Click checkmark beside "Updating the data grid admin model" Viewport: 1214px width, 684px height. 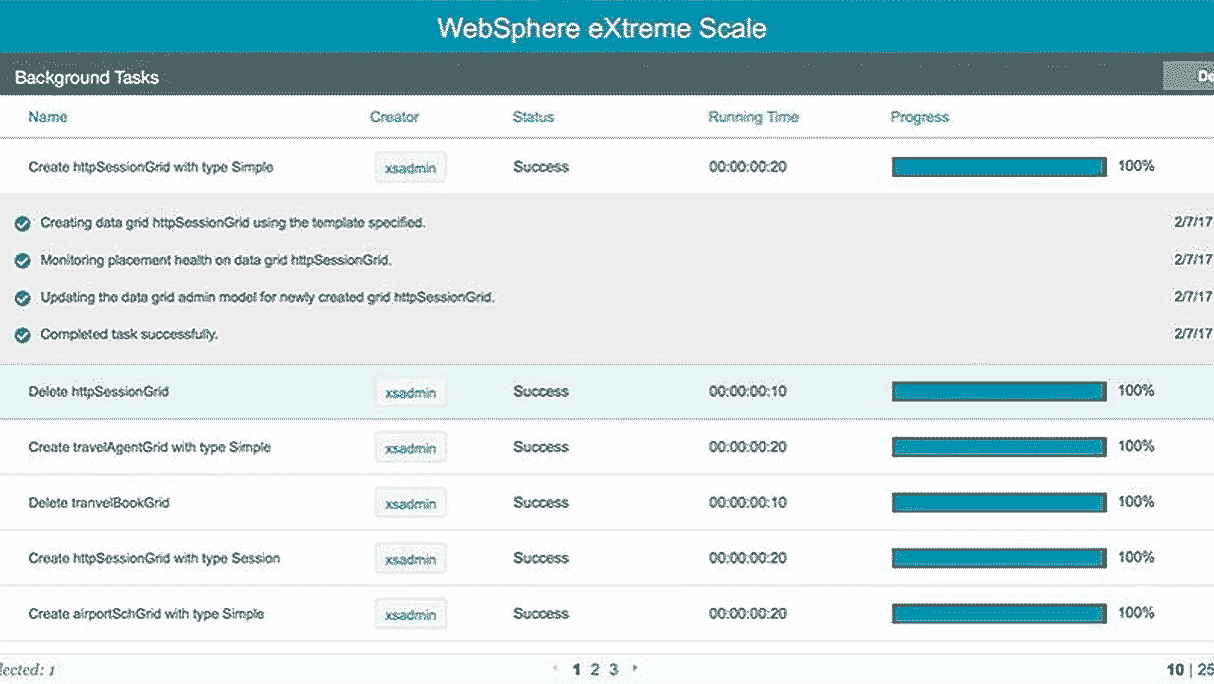tap(22, 297)
